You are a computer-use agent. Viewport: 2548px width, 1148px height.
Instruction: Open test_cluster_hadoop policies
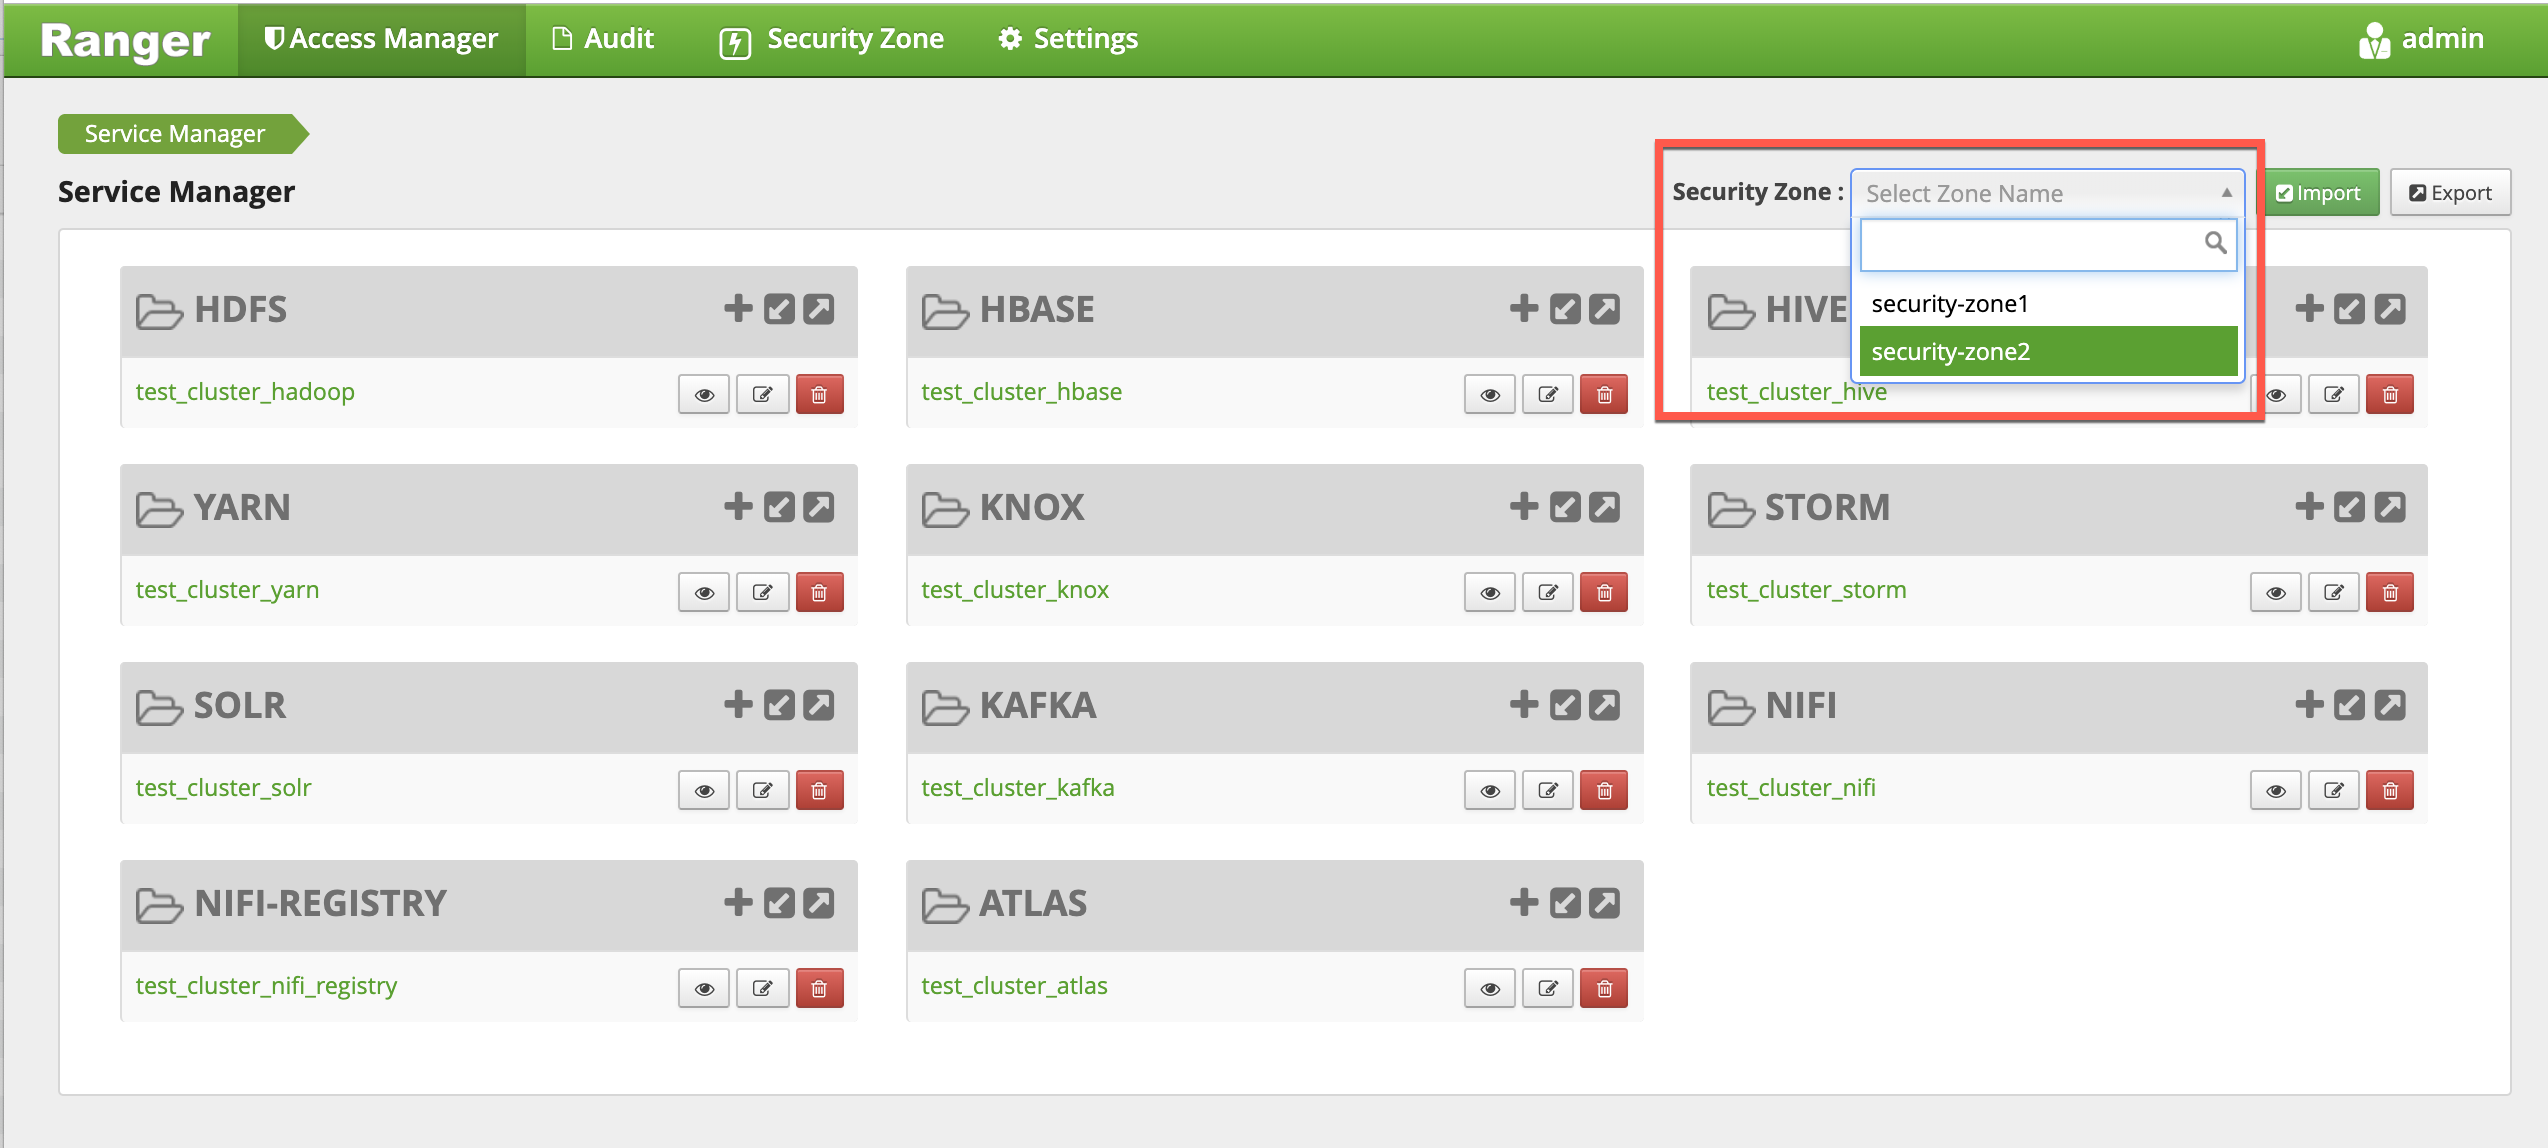coord(245,392)
